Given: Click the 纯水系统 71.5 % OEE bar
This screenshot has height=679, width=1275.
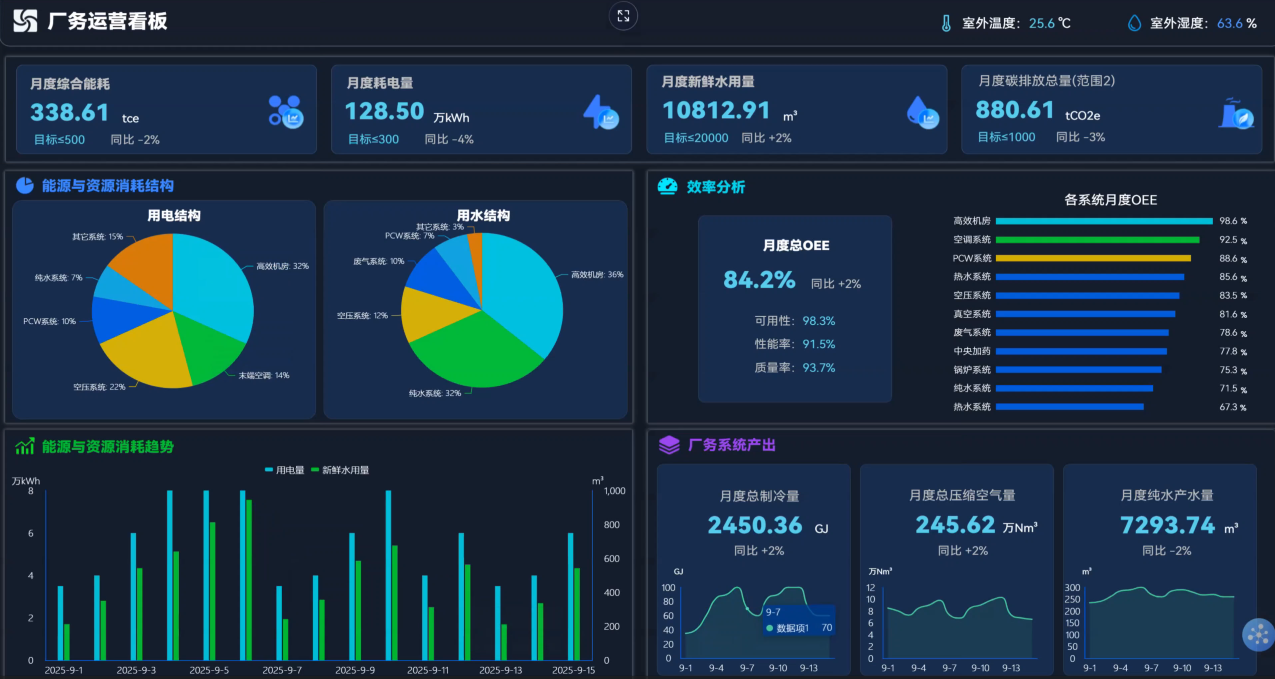Looking at the screenshot, I should (1074, 388).
